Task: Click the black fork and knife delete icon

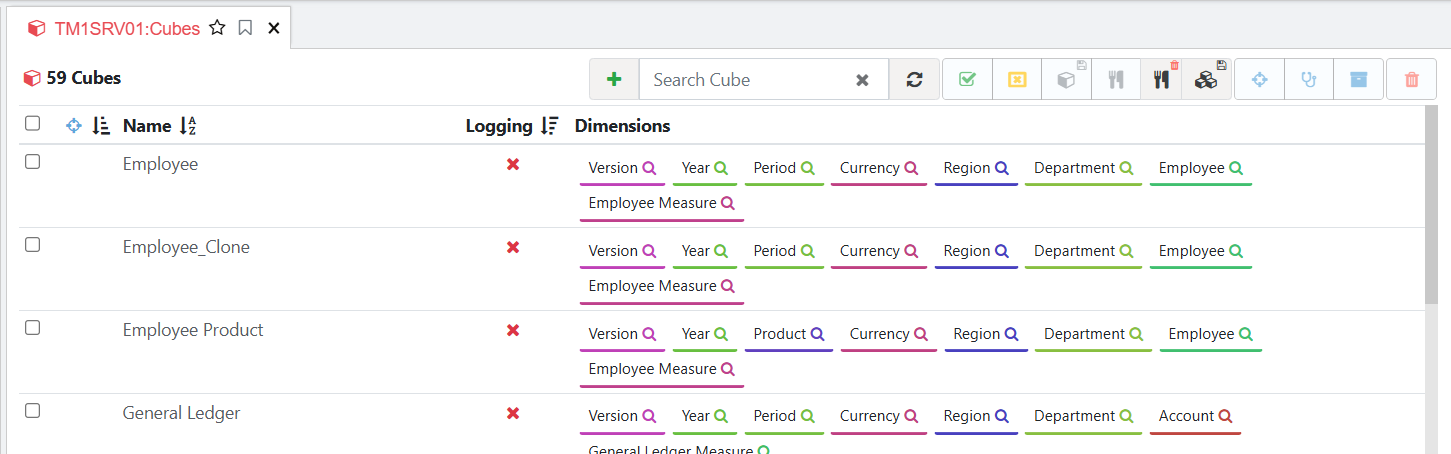Action: 1161,79
